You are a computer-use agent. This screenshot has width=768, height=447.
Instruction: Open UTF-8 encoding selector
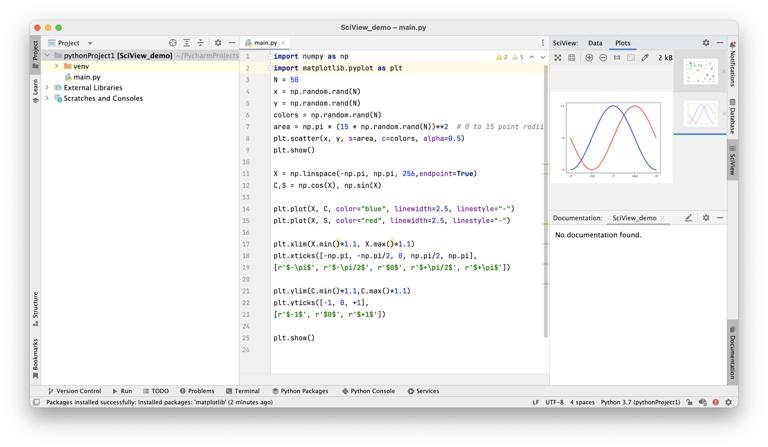(554, 402)
